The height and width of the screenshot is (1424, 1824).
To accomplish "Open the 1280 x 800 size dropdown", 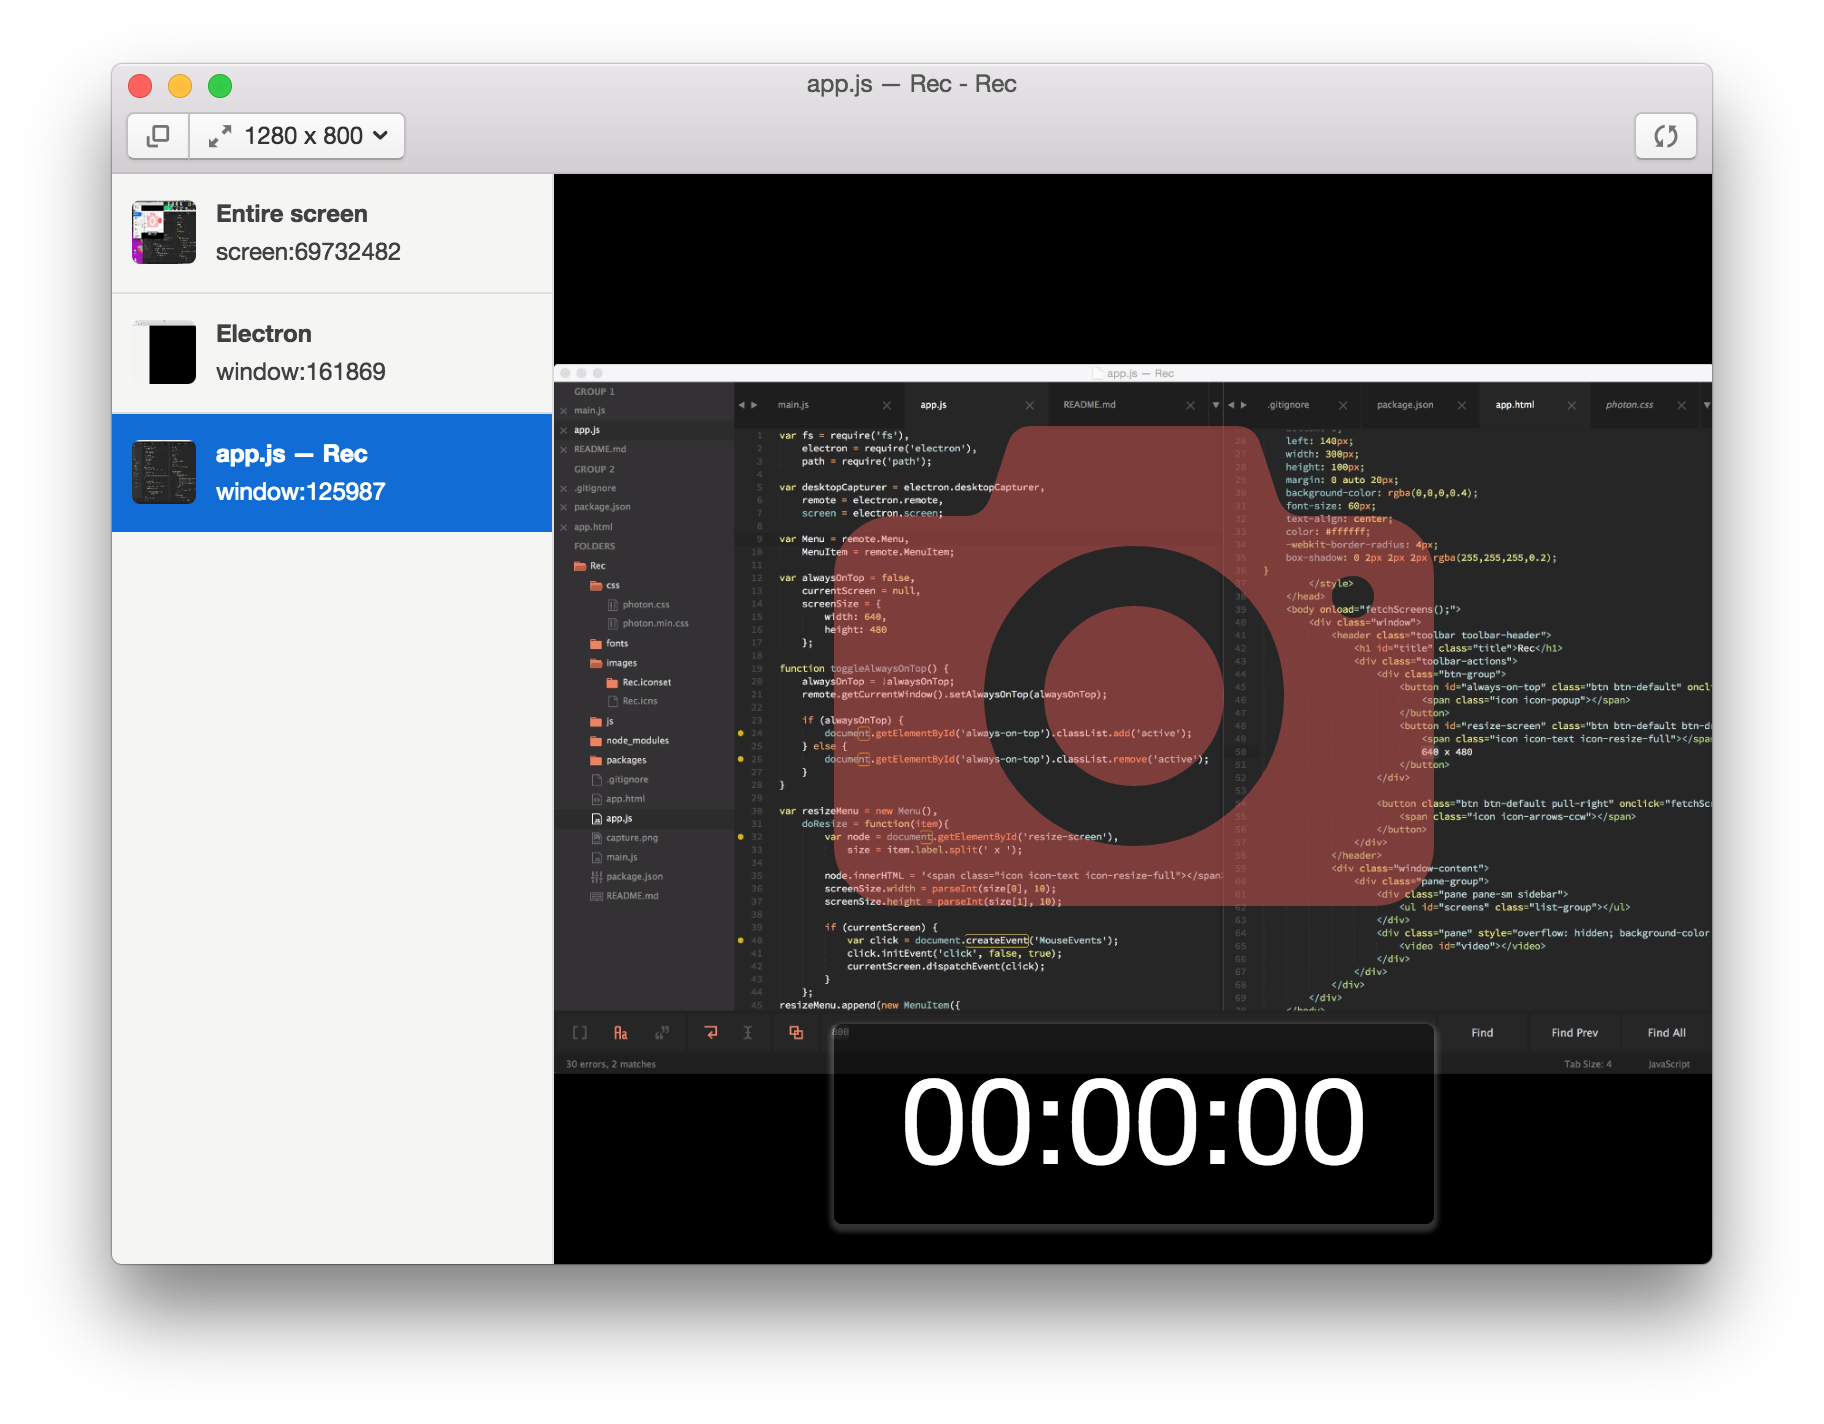I will 297,136.
